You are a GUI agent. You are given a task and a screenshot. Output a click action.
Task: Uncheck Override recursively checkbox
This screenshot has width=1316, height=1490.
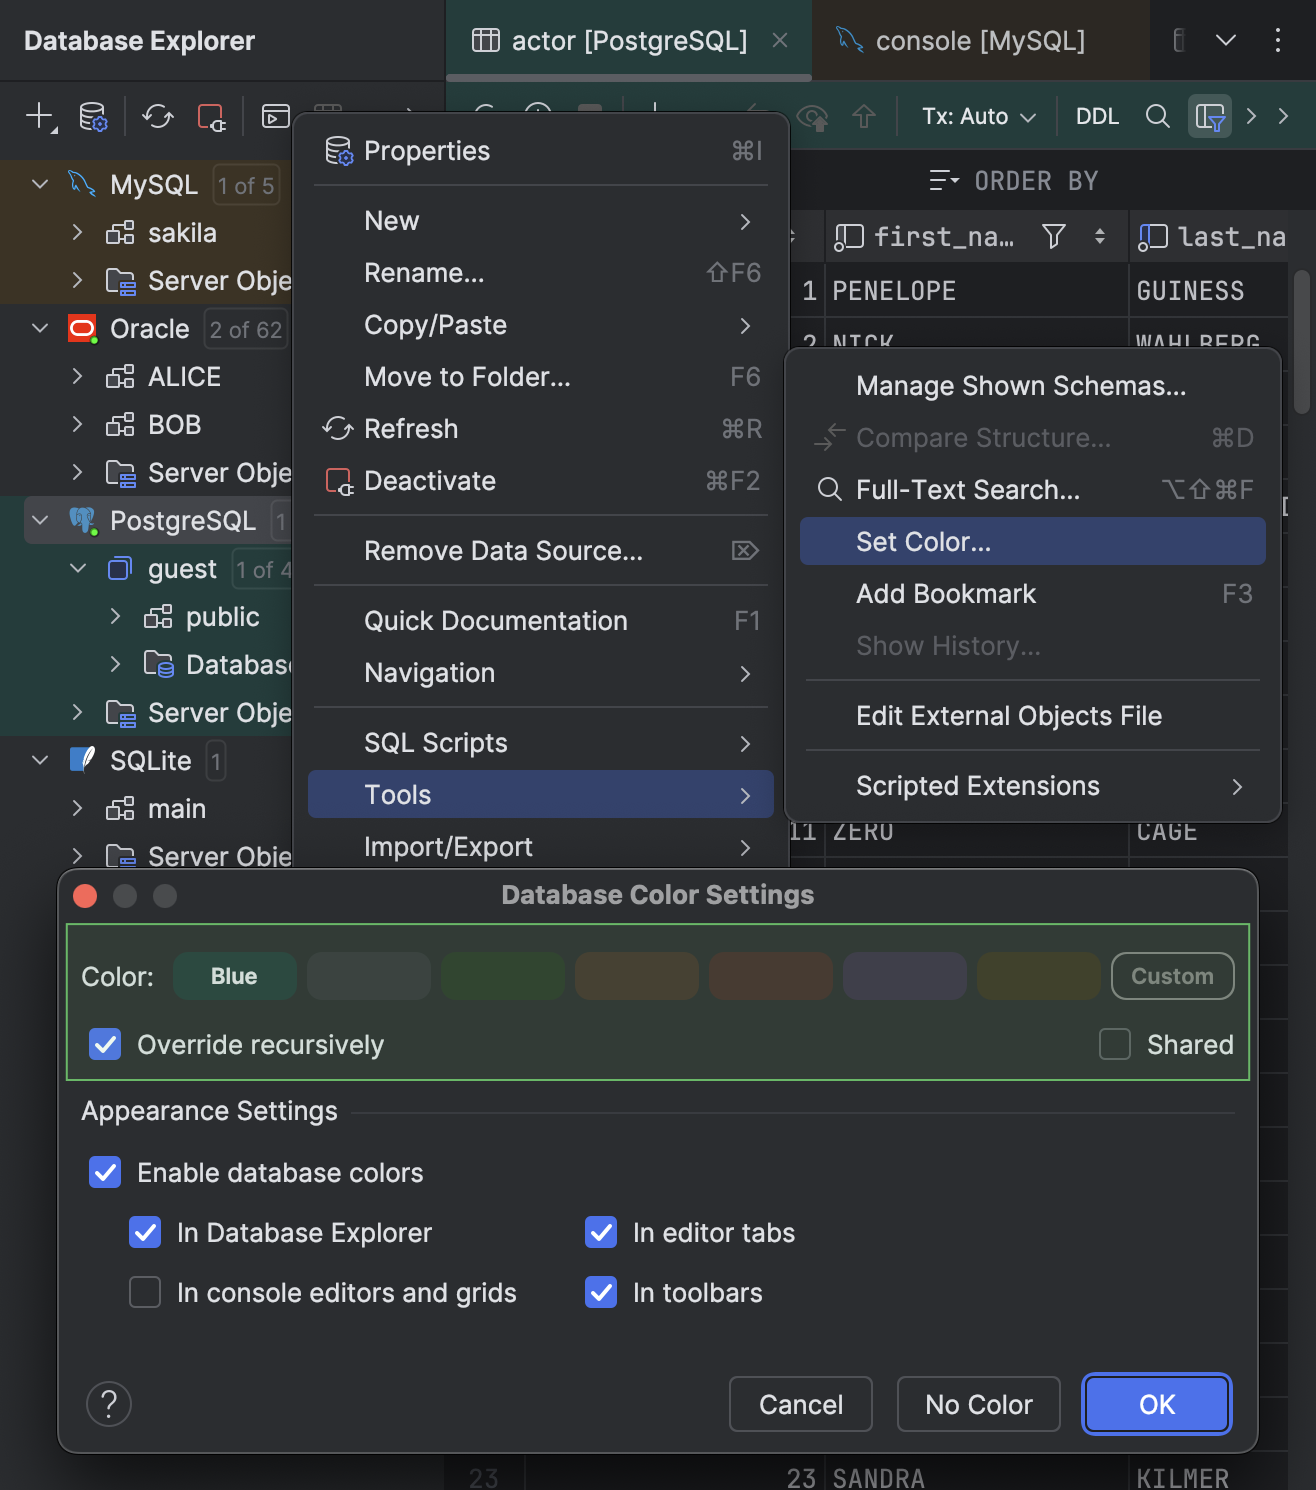coord(105,1045)
